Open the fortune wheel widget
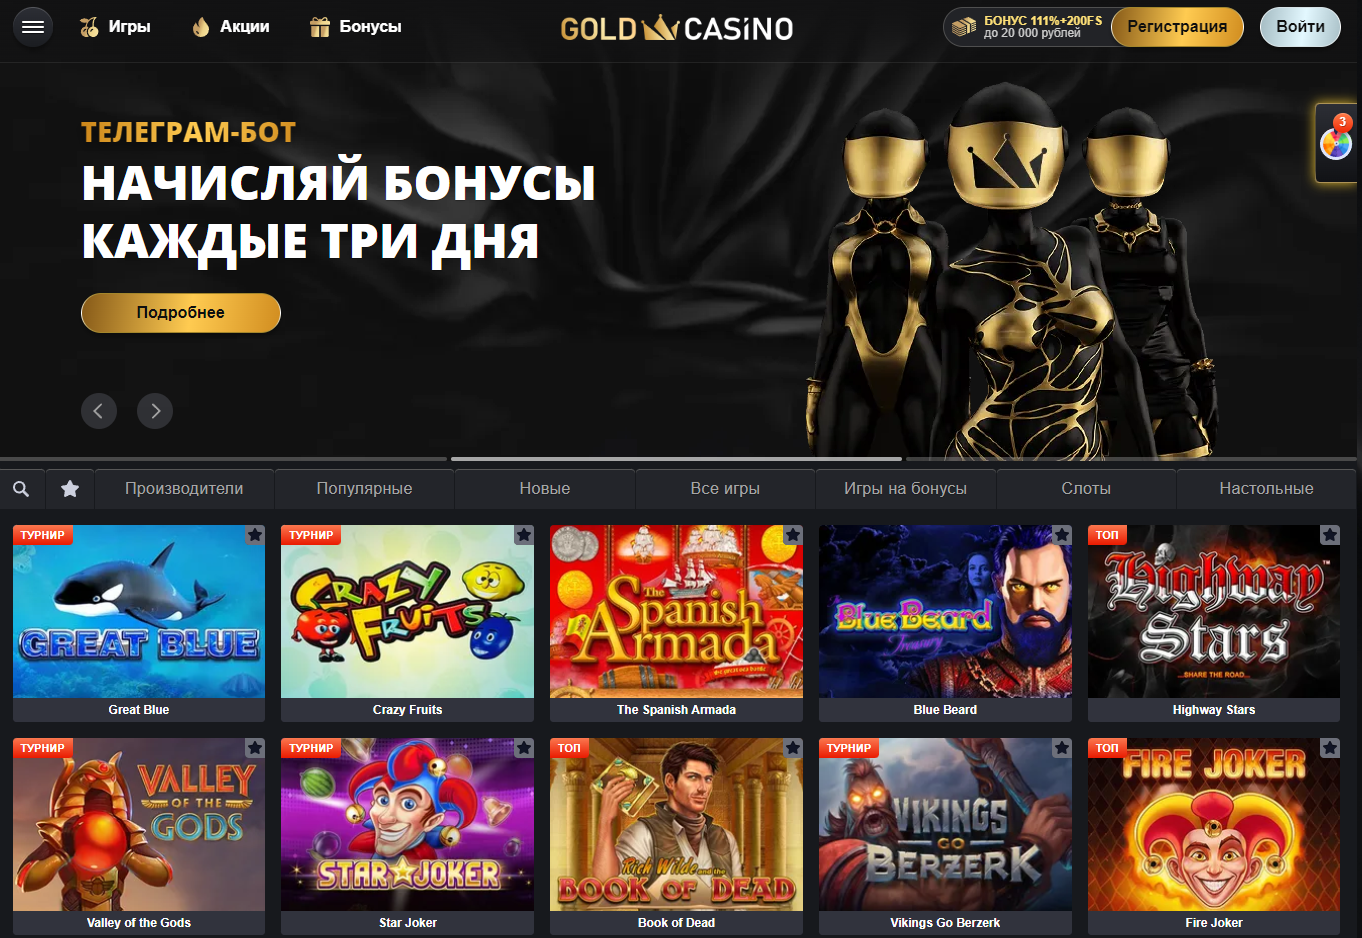The image size is (1362, 938). [x=1337, y=143]
